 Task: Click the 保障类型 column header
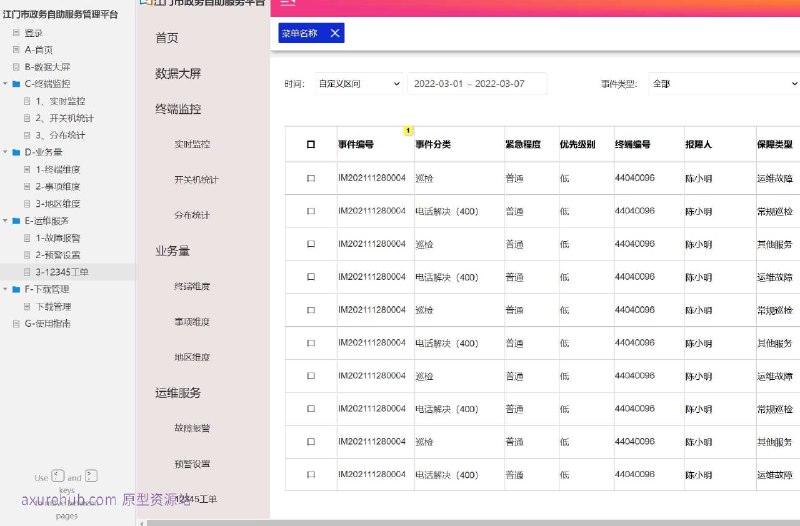(x=774, y=144)
